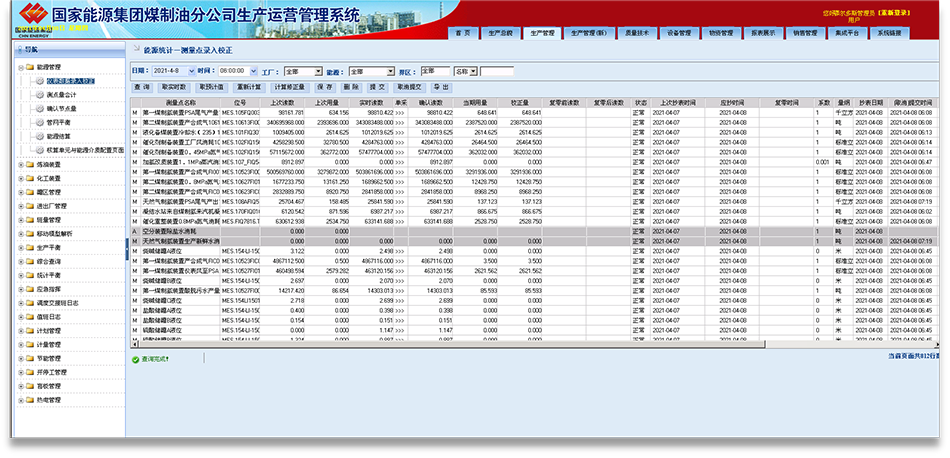This screenshot has width=950, height=458.
Task: Click the gear icon next to 能源结算
Action: coord(40,137)
